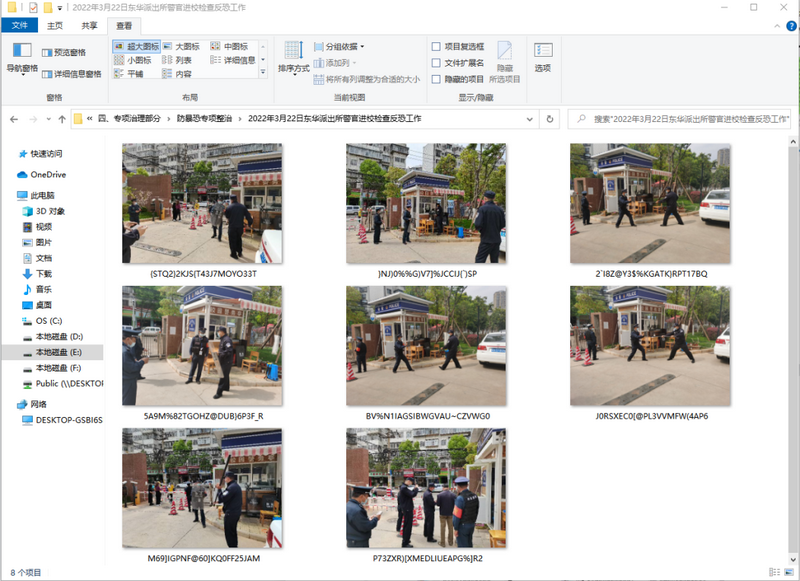Screen dimensions: 800x581
Task: Select thumbnail P73ZXR)[XMEDLIUEAPG%]R2
Action: point(427,495)
